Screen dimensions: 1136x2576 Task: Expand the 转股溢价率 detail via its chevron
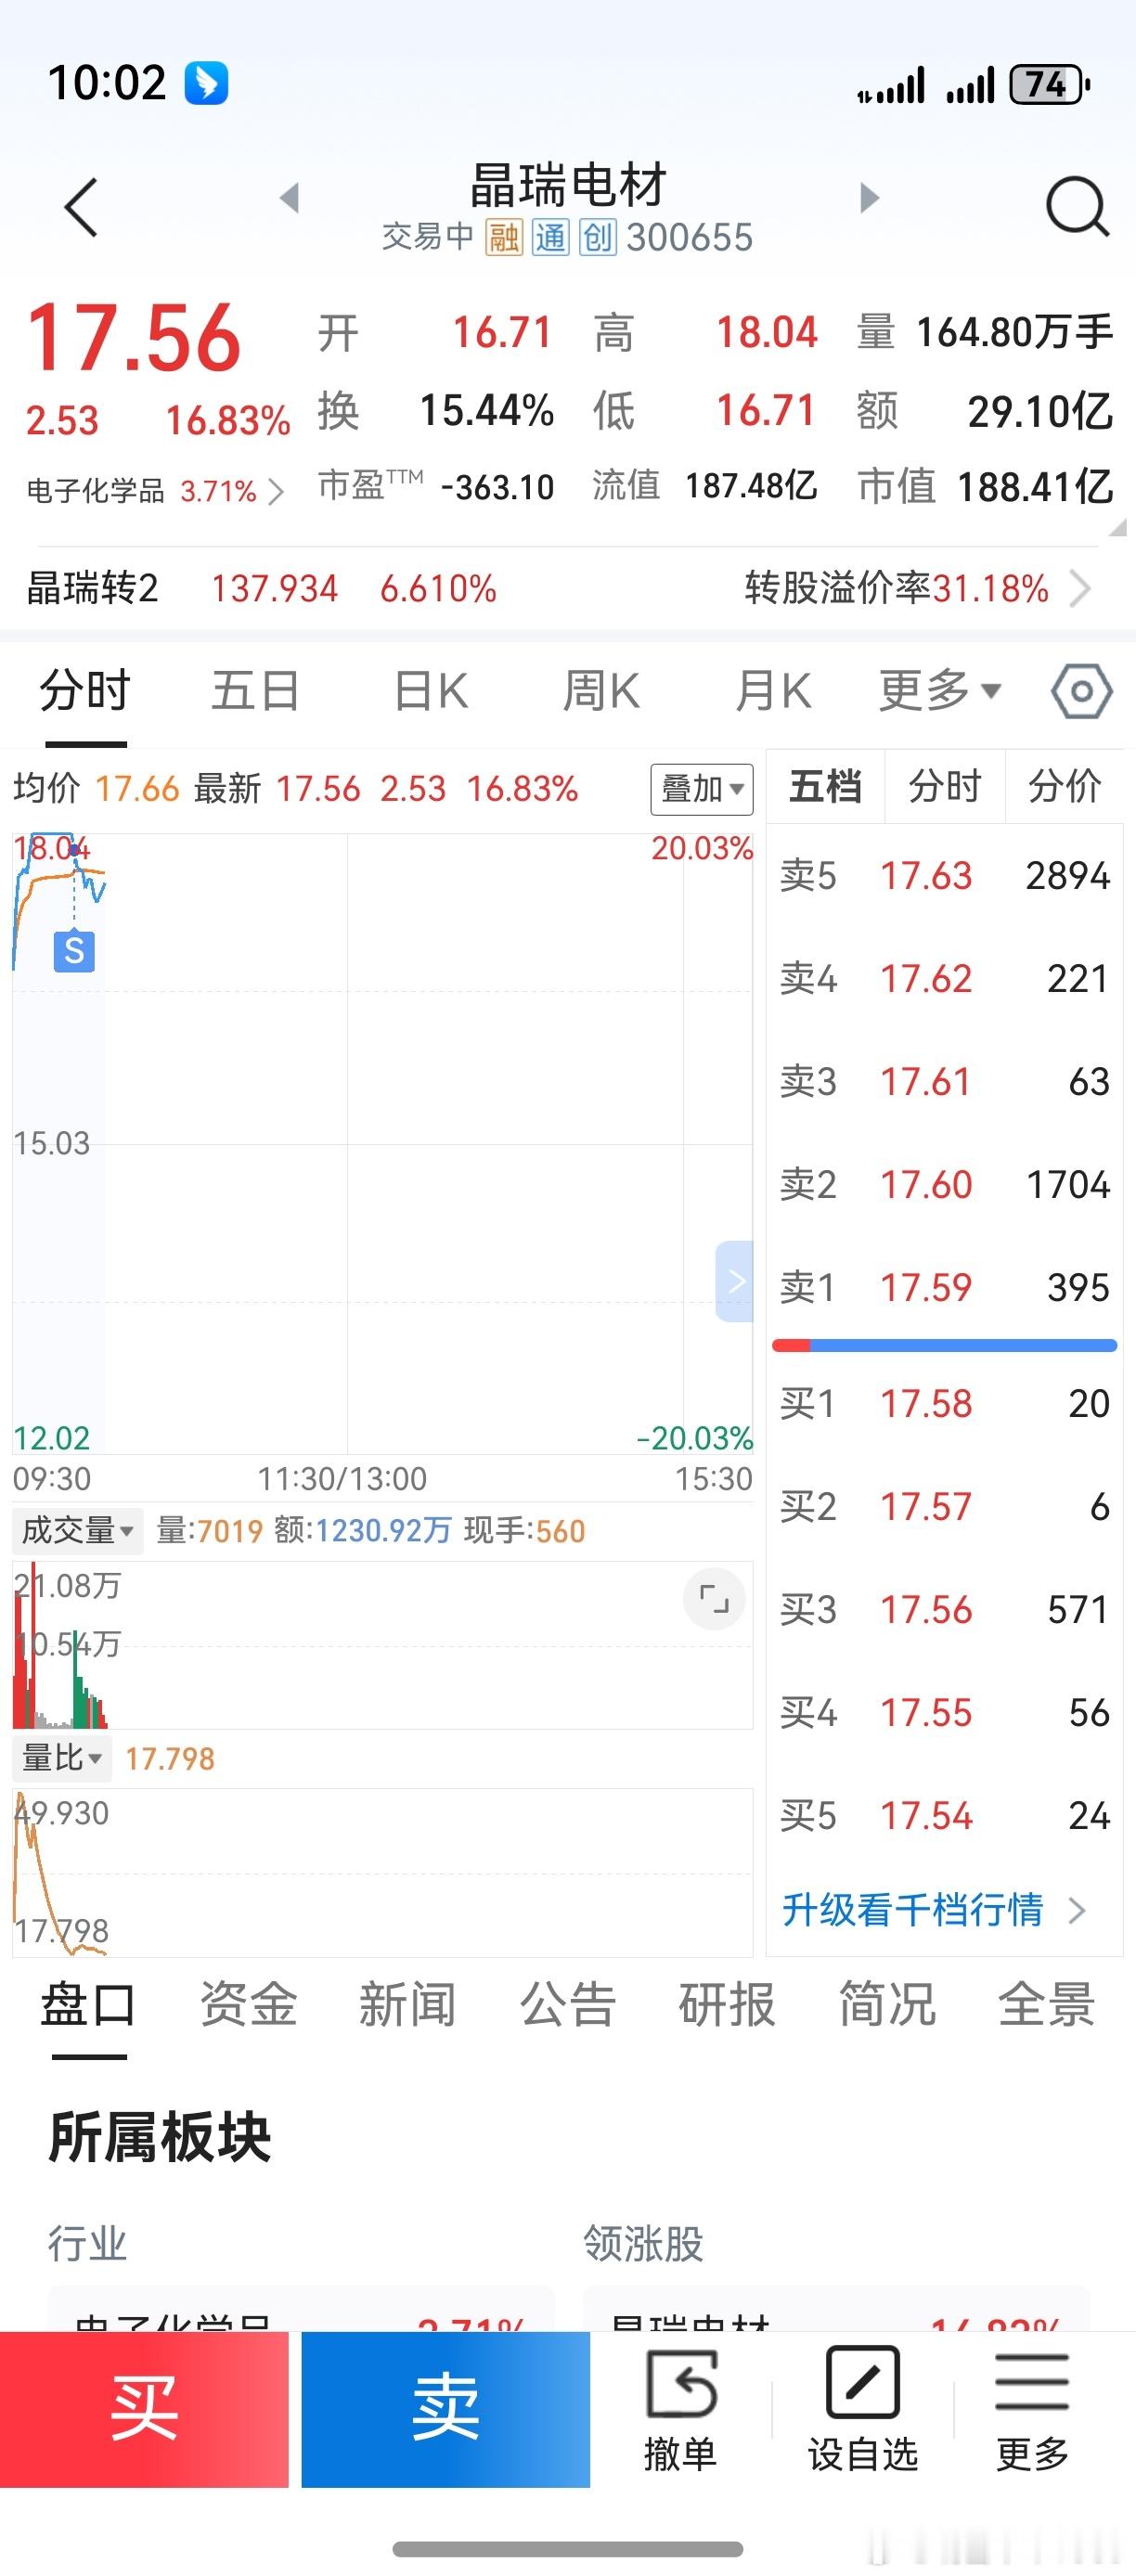click(x=1078, y=589)
